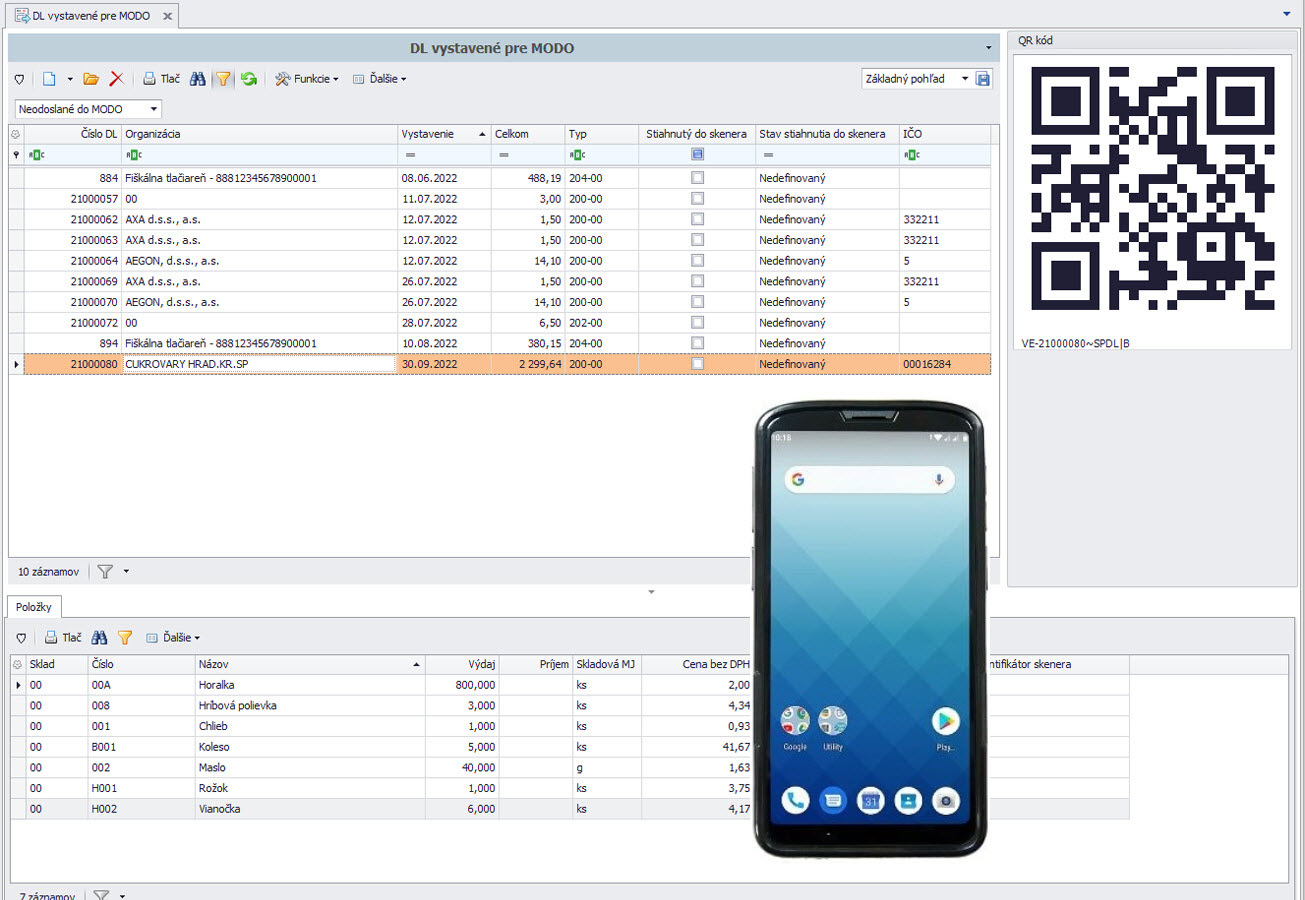Viewport: 1305px width, 900px height.
Task: Click the Tlač print button in top toolbar
Action: click(x=161, y=79)
